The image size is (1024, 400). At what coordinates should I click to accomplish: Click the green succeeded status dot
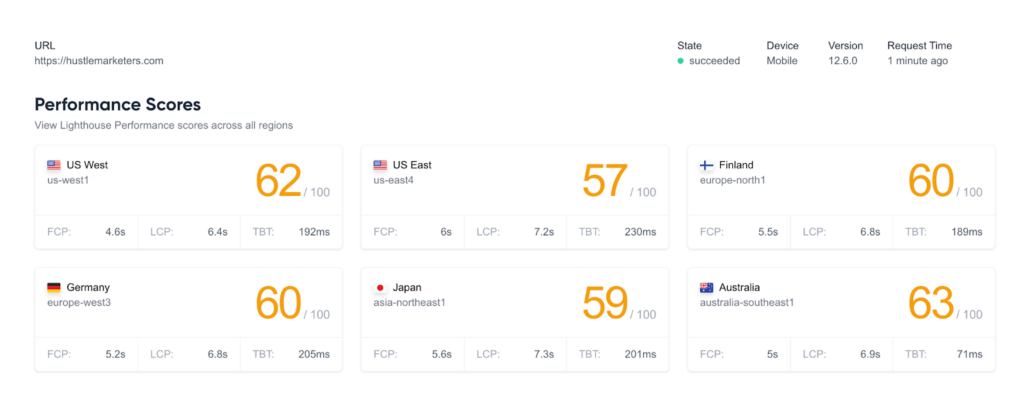[x=681, y=61]
